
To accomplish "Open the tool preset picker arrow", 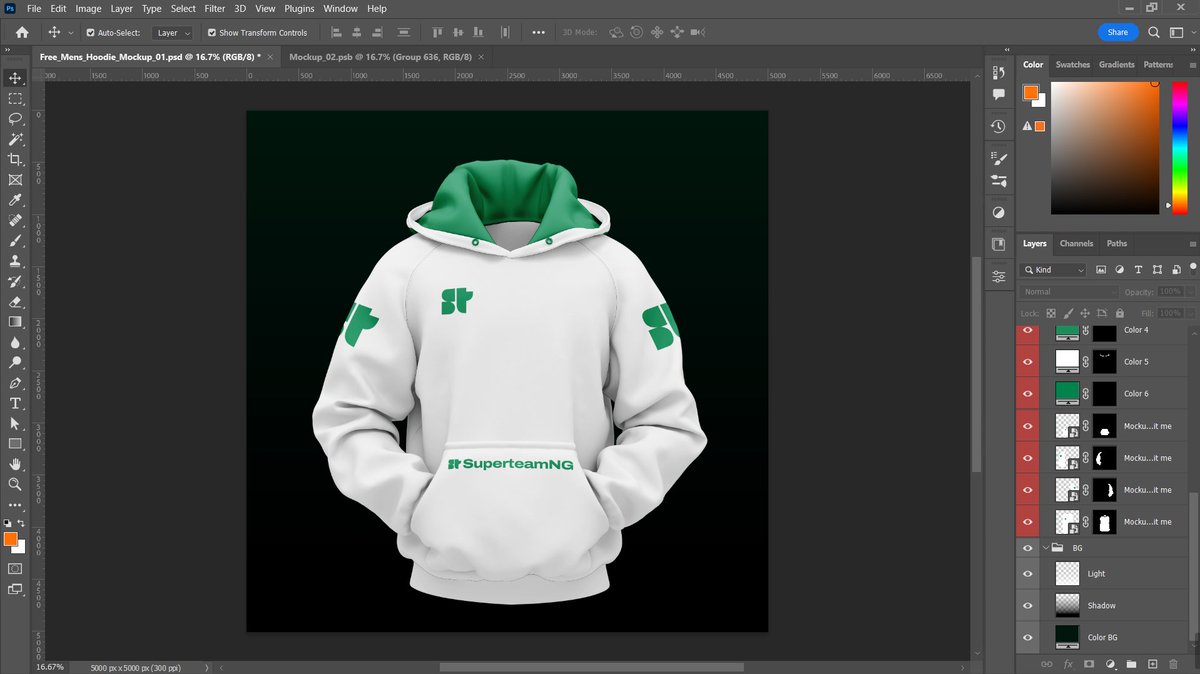I will [70, 33].
